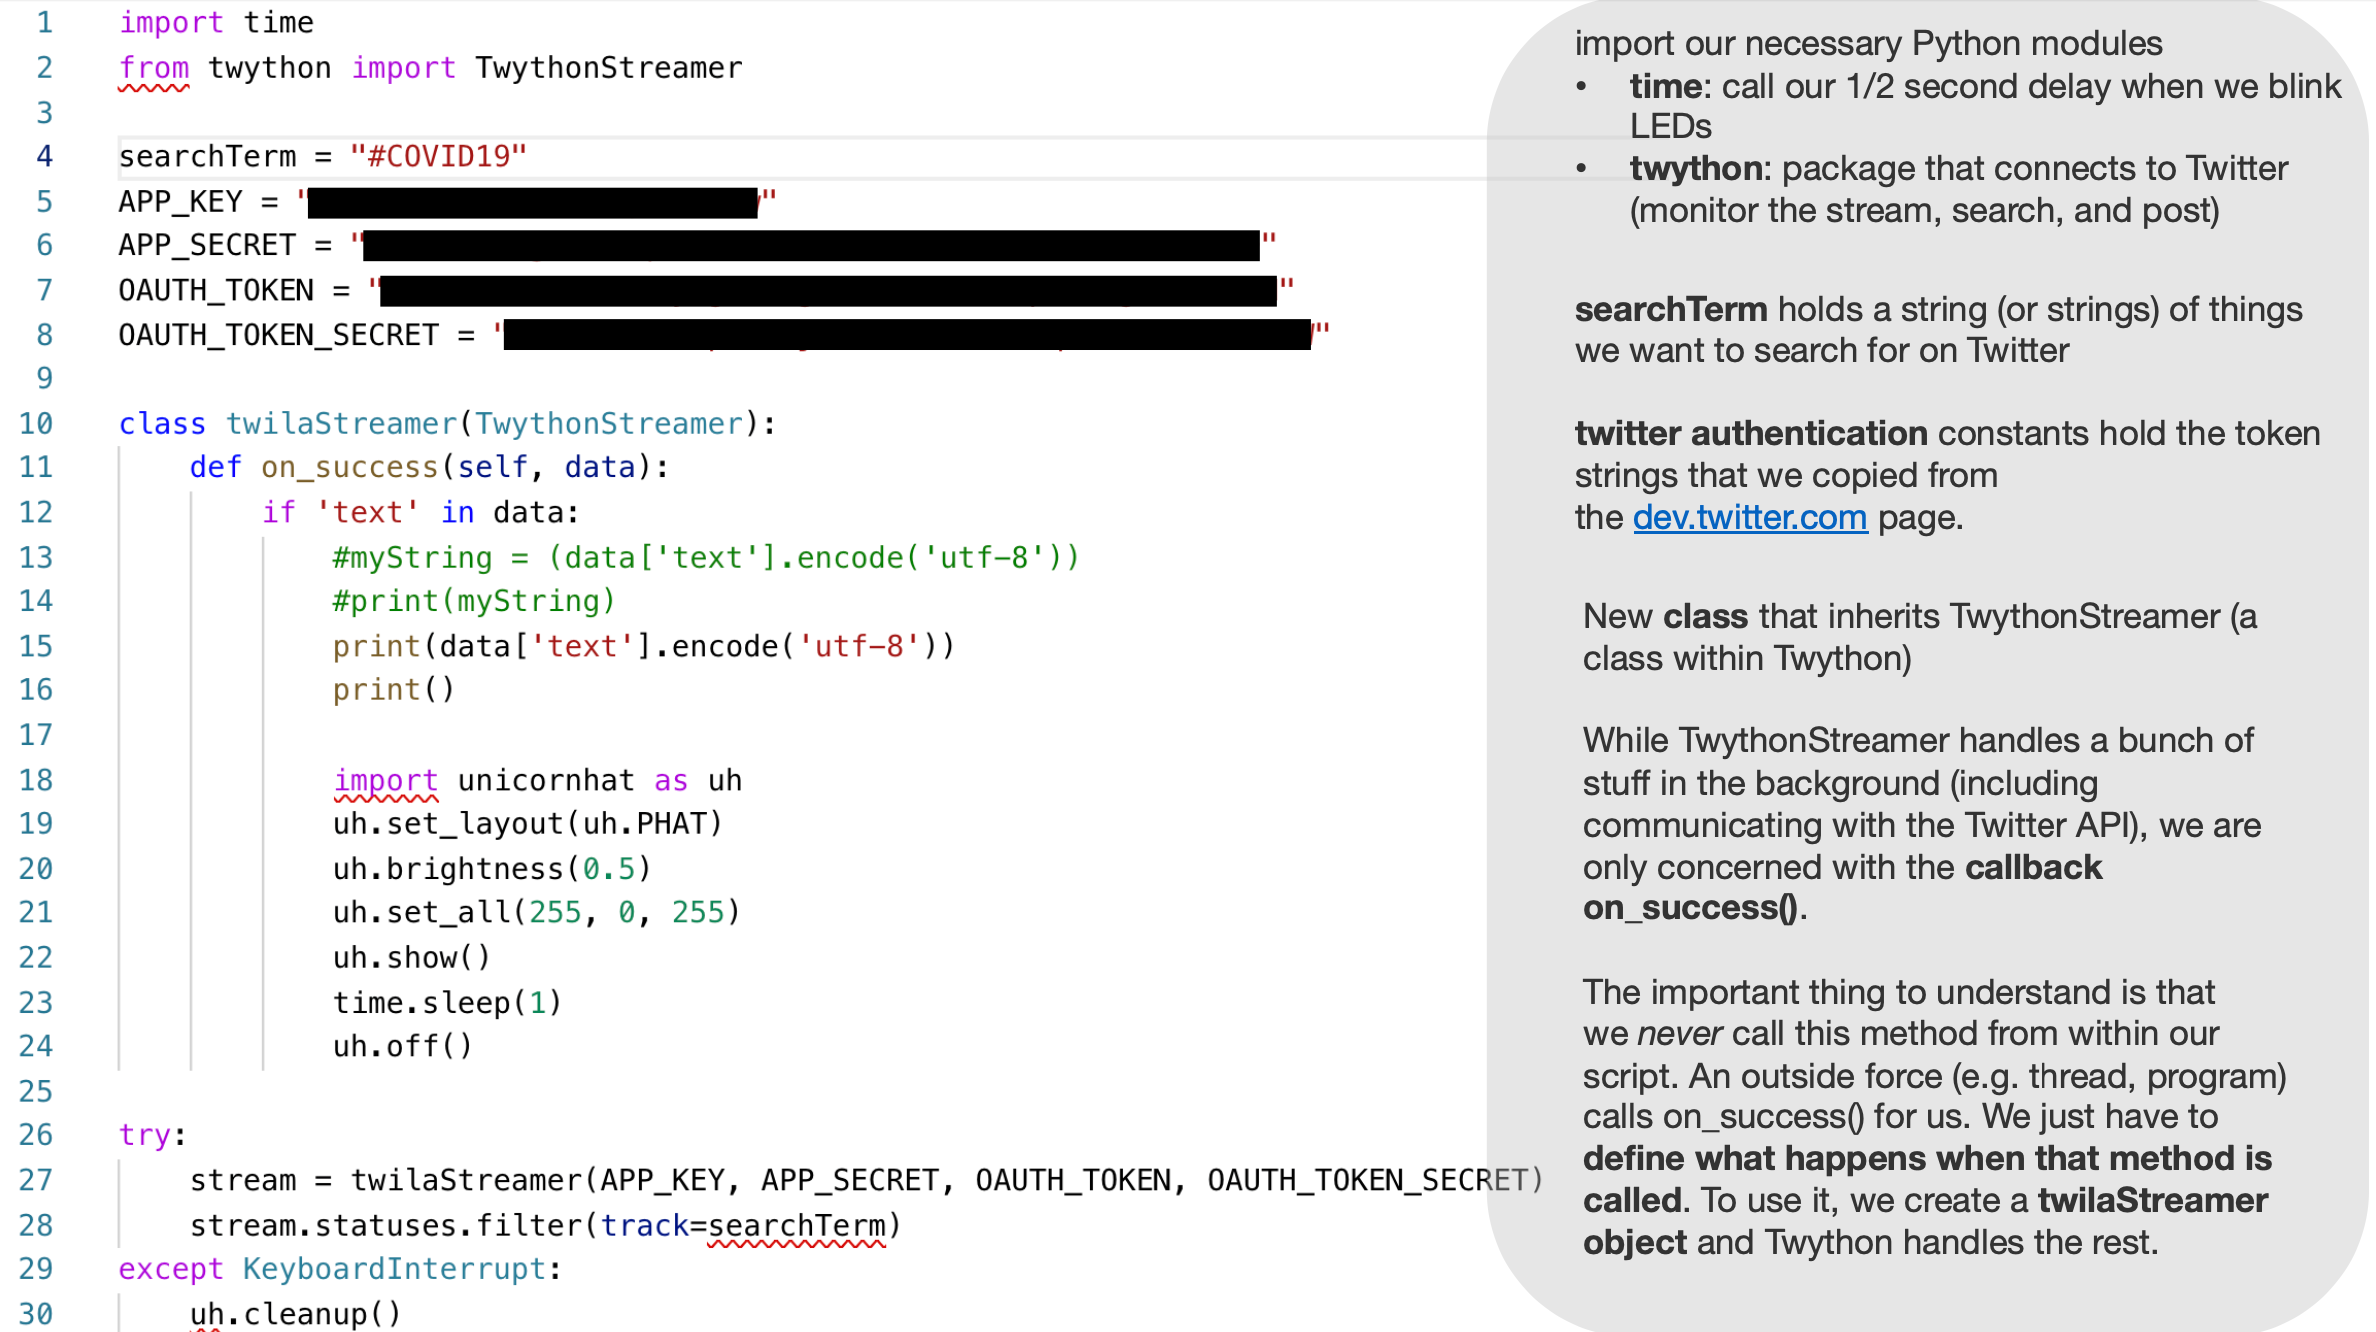Viewport: 2376px width, 1332px height.
Task: Click bold 'searchTerm' word in notes panel
Action: [x=1671, y=309]
